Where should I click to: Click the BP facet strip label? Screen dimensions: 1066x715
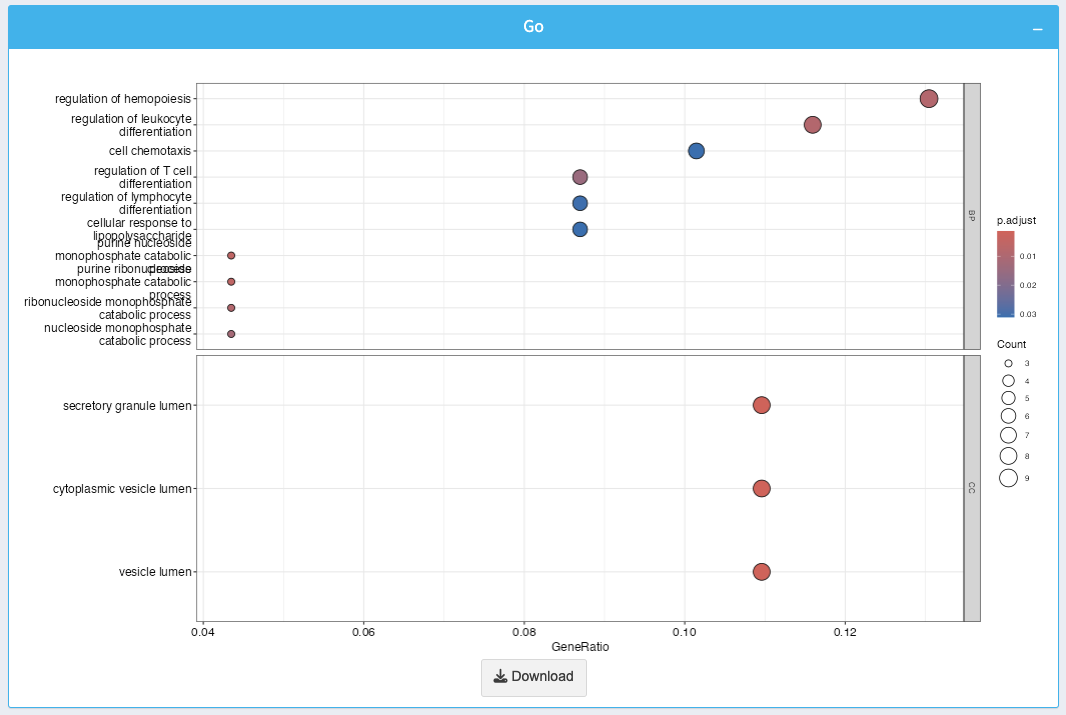click(x=971, y=216)
